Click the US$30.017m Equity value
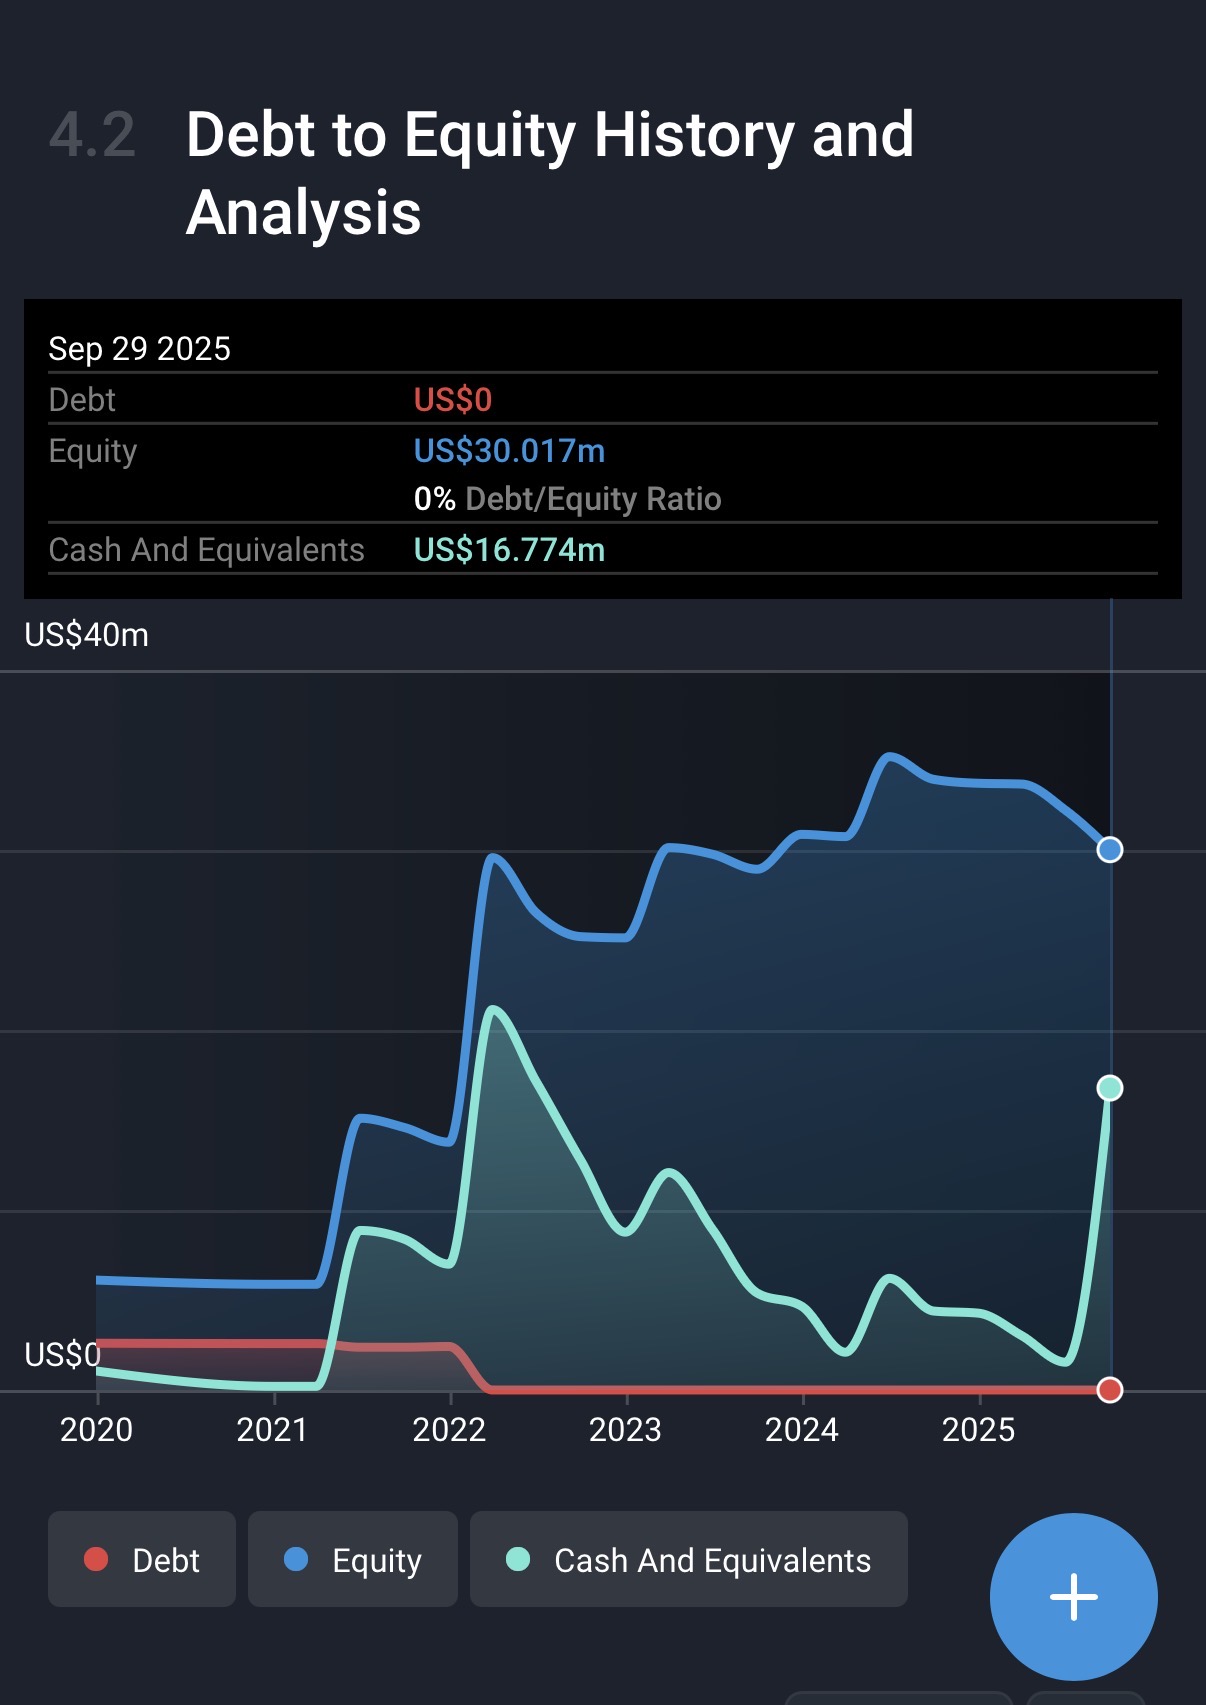The height and width of the screenshot is (1705, 1206). point(509,451)
